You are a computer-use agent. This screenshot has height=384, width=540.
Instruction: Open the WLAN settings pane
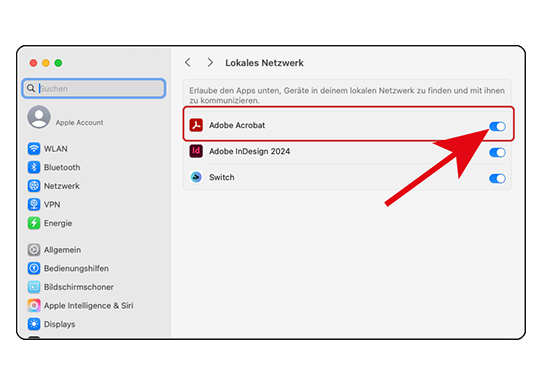pyautogui.click(x=56, y=149)
